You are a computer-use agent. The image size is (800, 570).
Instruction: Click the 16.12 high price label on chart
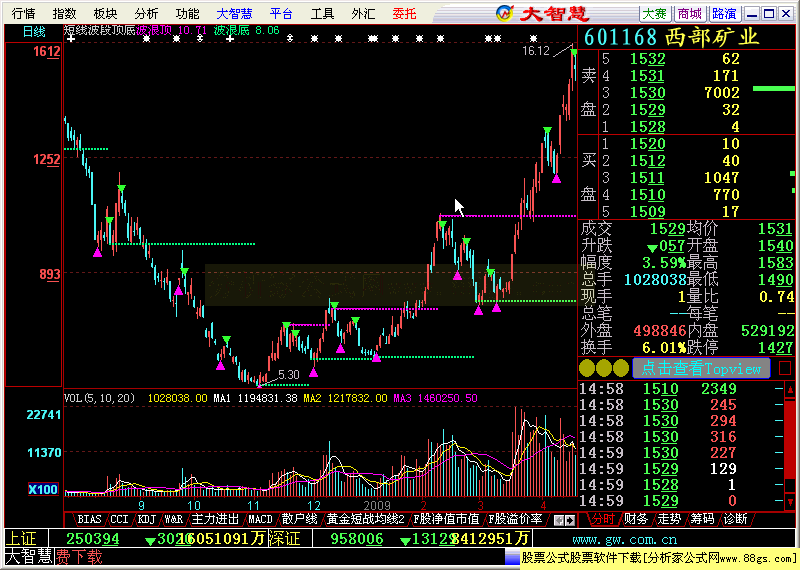point(536,51)
